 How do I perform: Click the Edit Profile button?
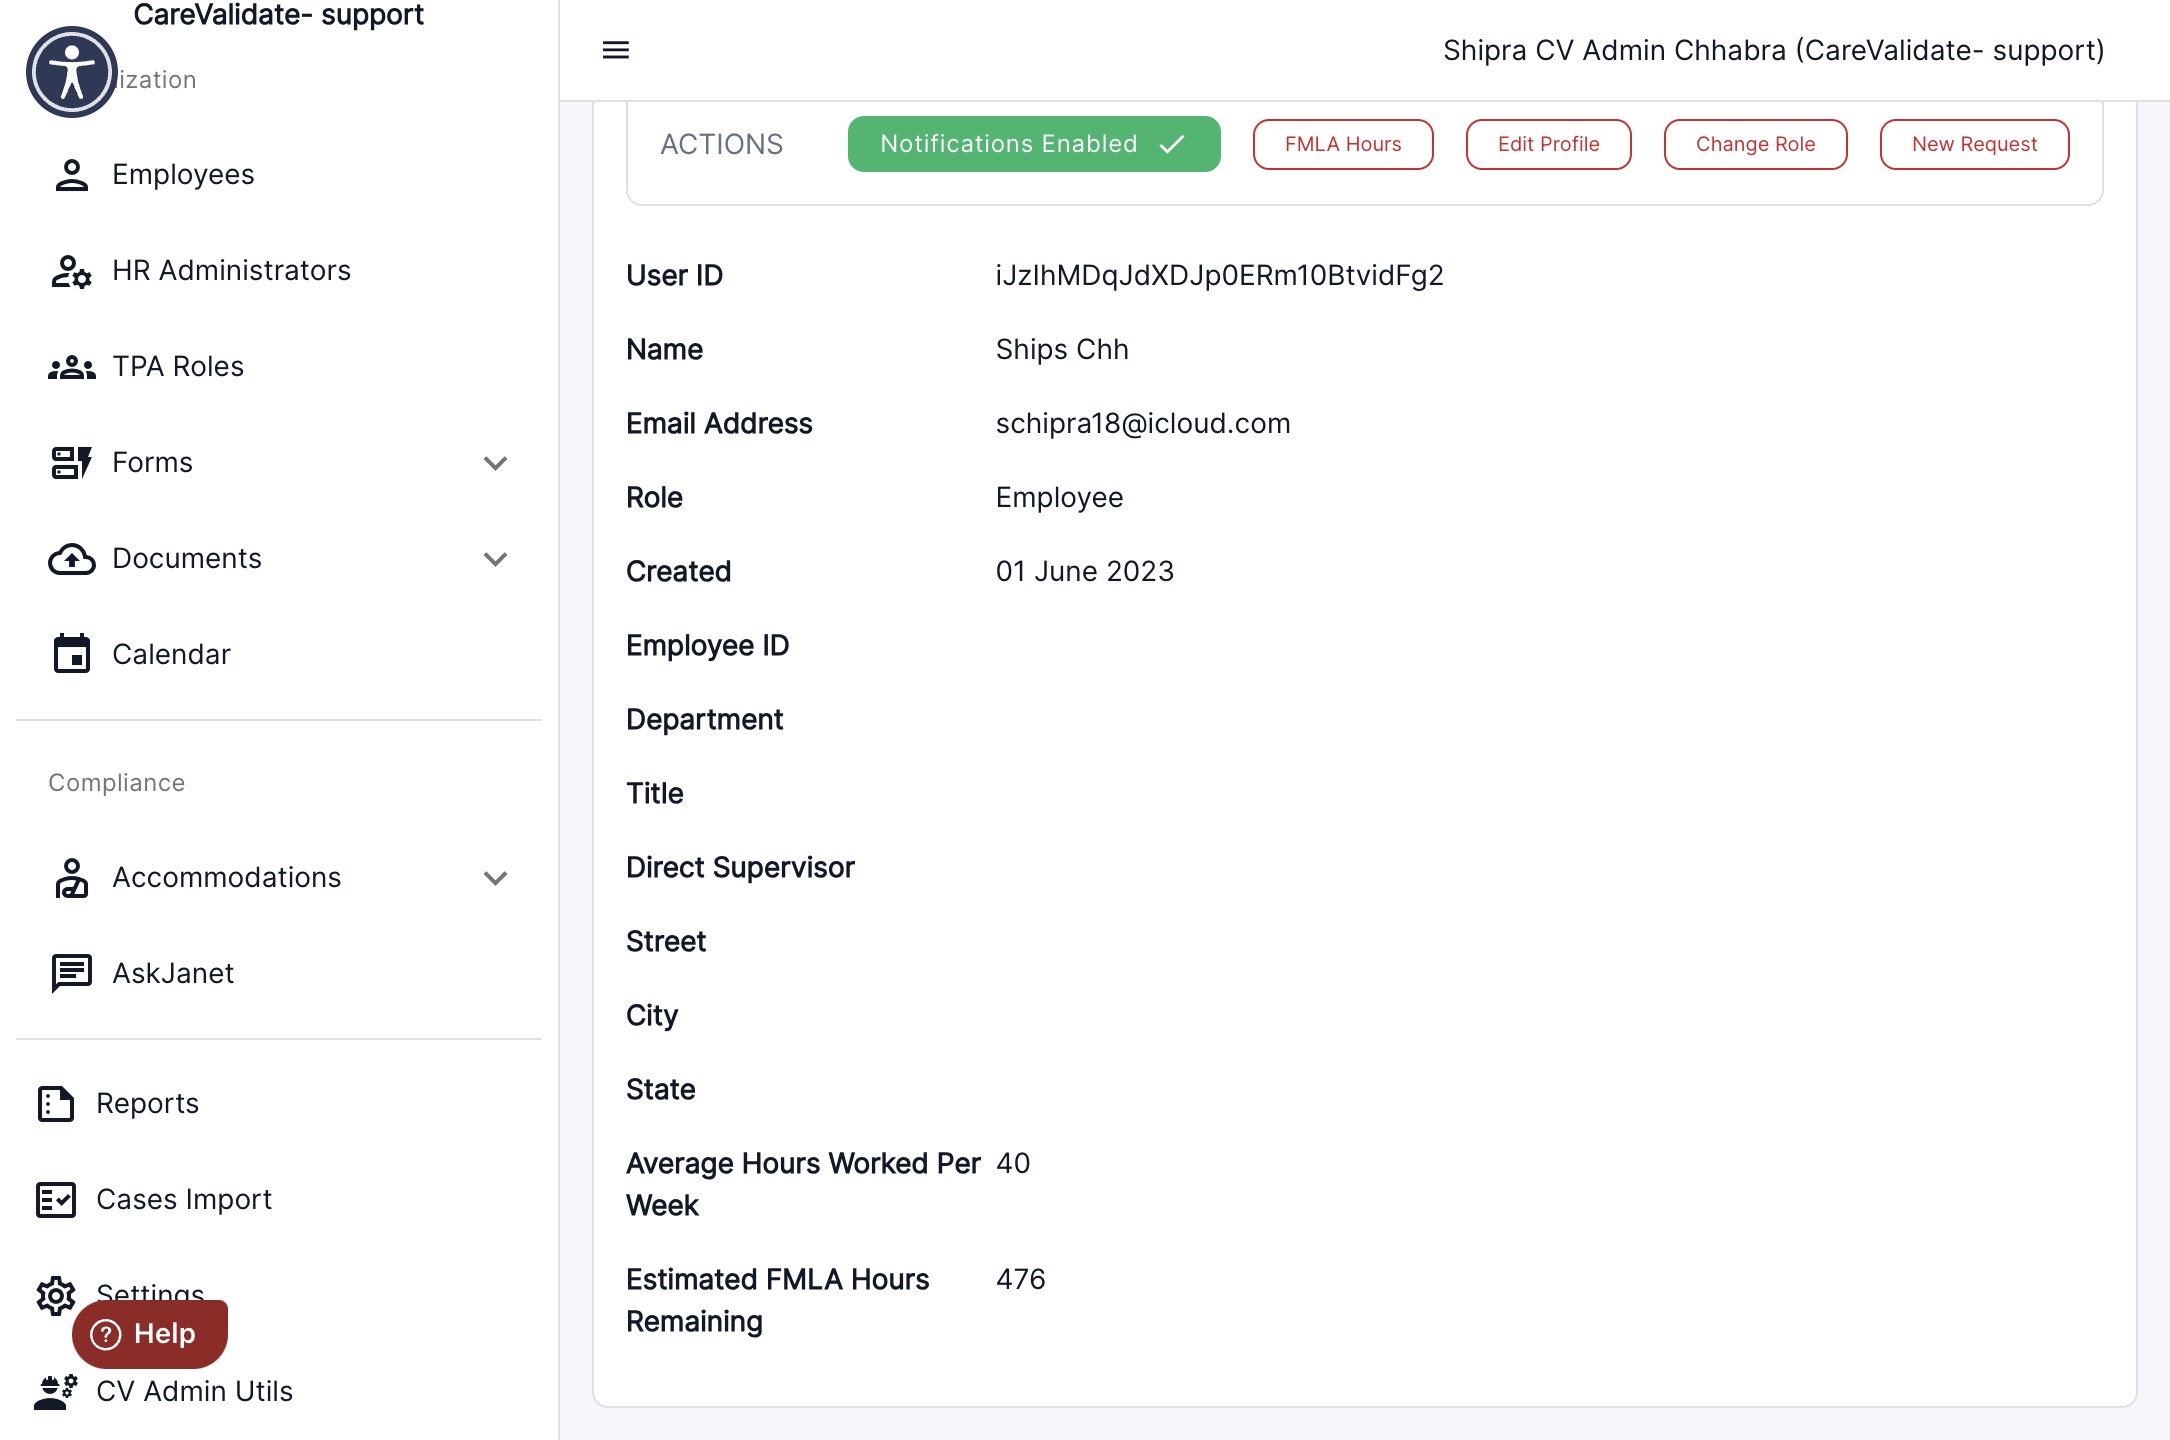[1548, 144]
